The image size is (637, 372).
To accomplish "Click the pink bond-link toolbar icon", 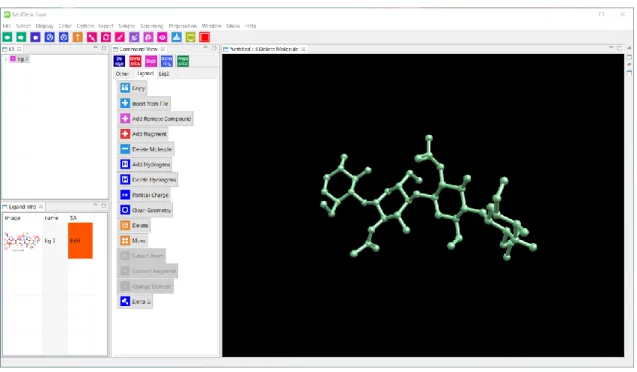I will coord(92,37).
